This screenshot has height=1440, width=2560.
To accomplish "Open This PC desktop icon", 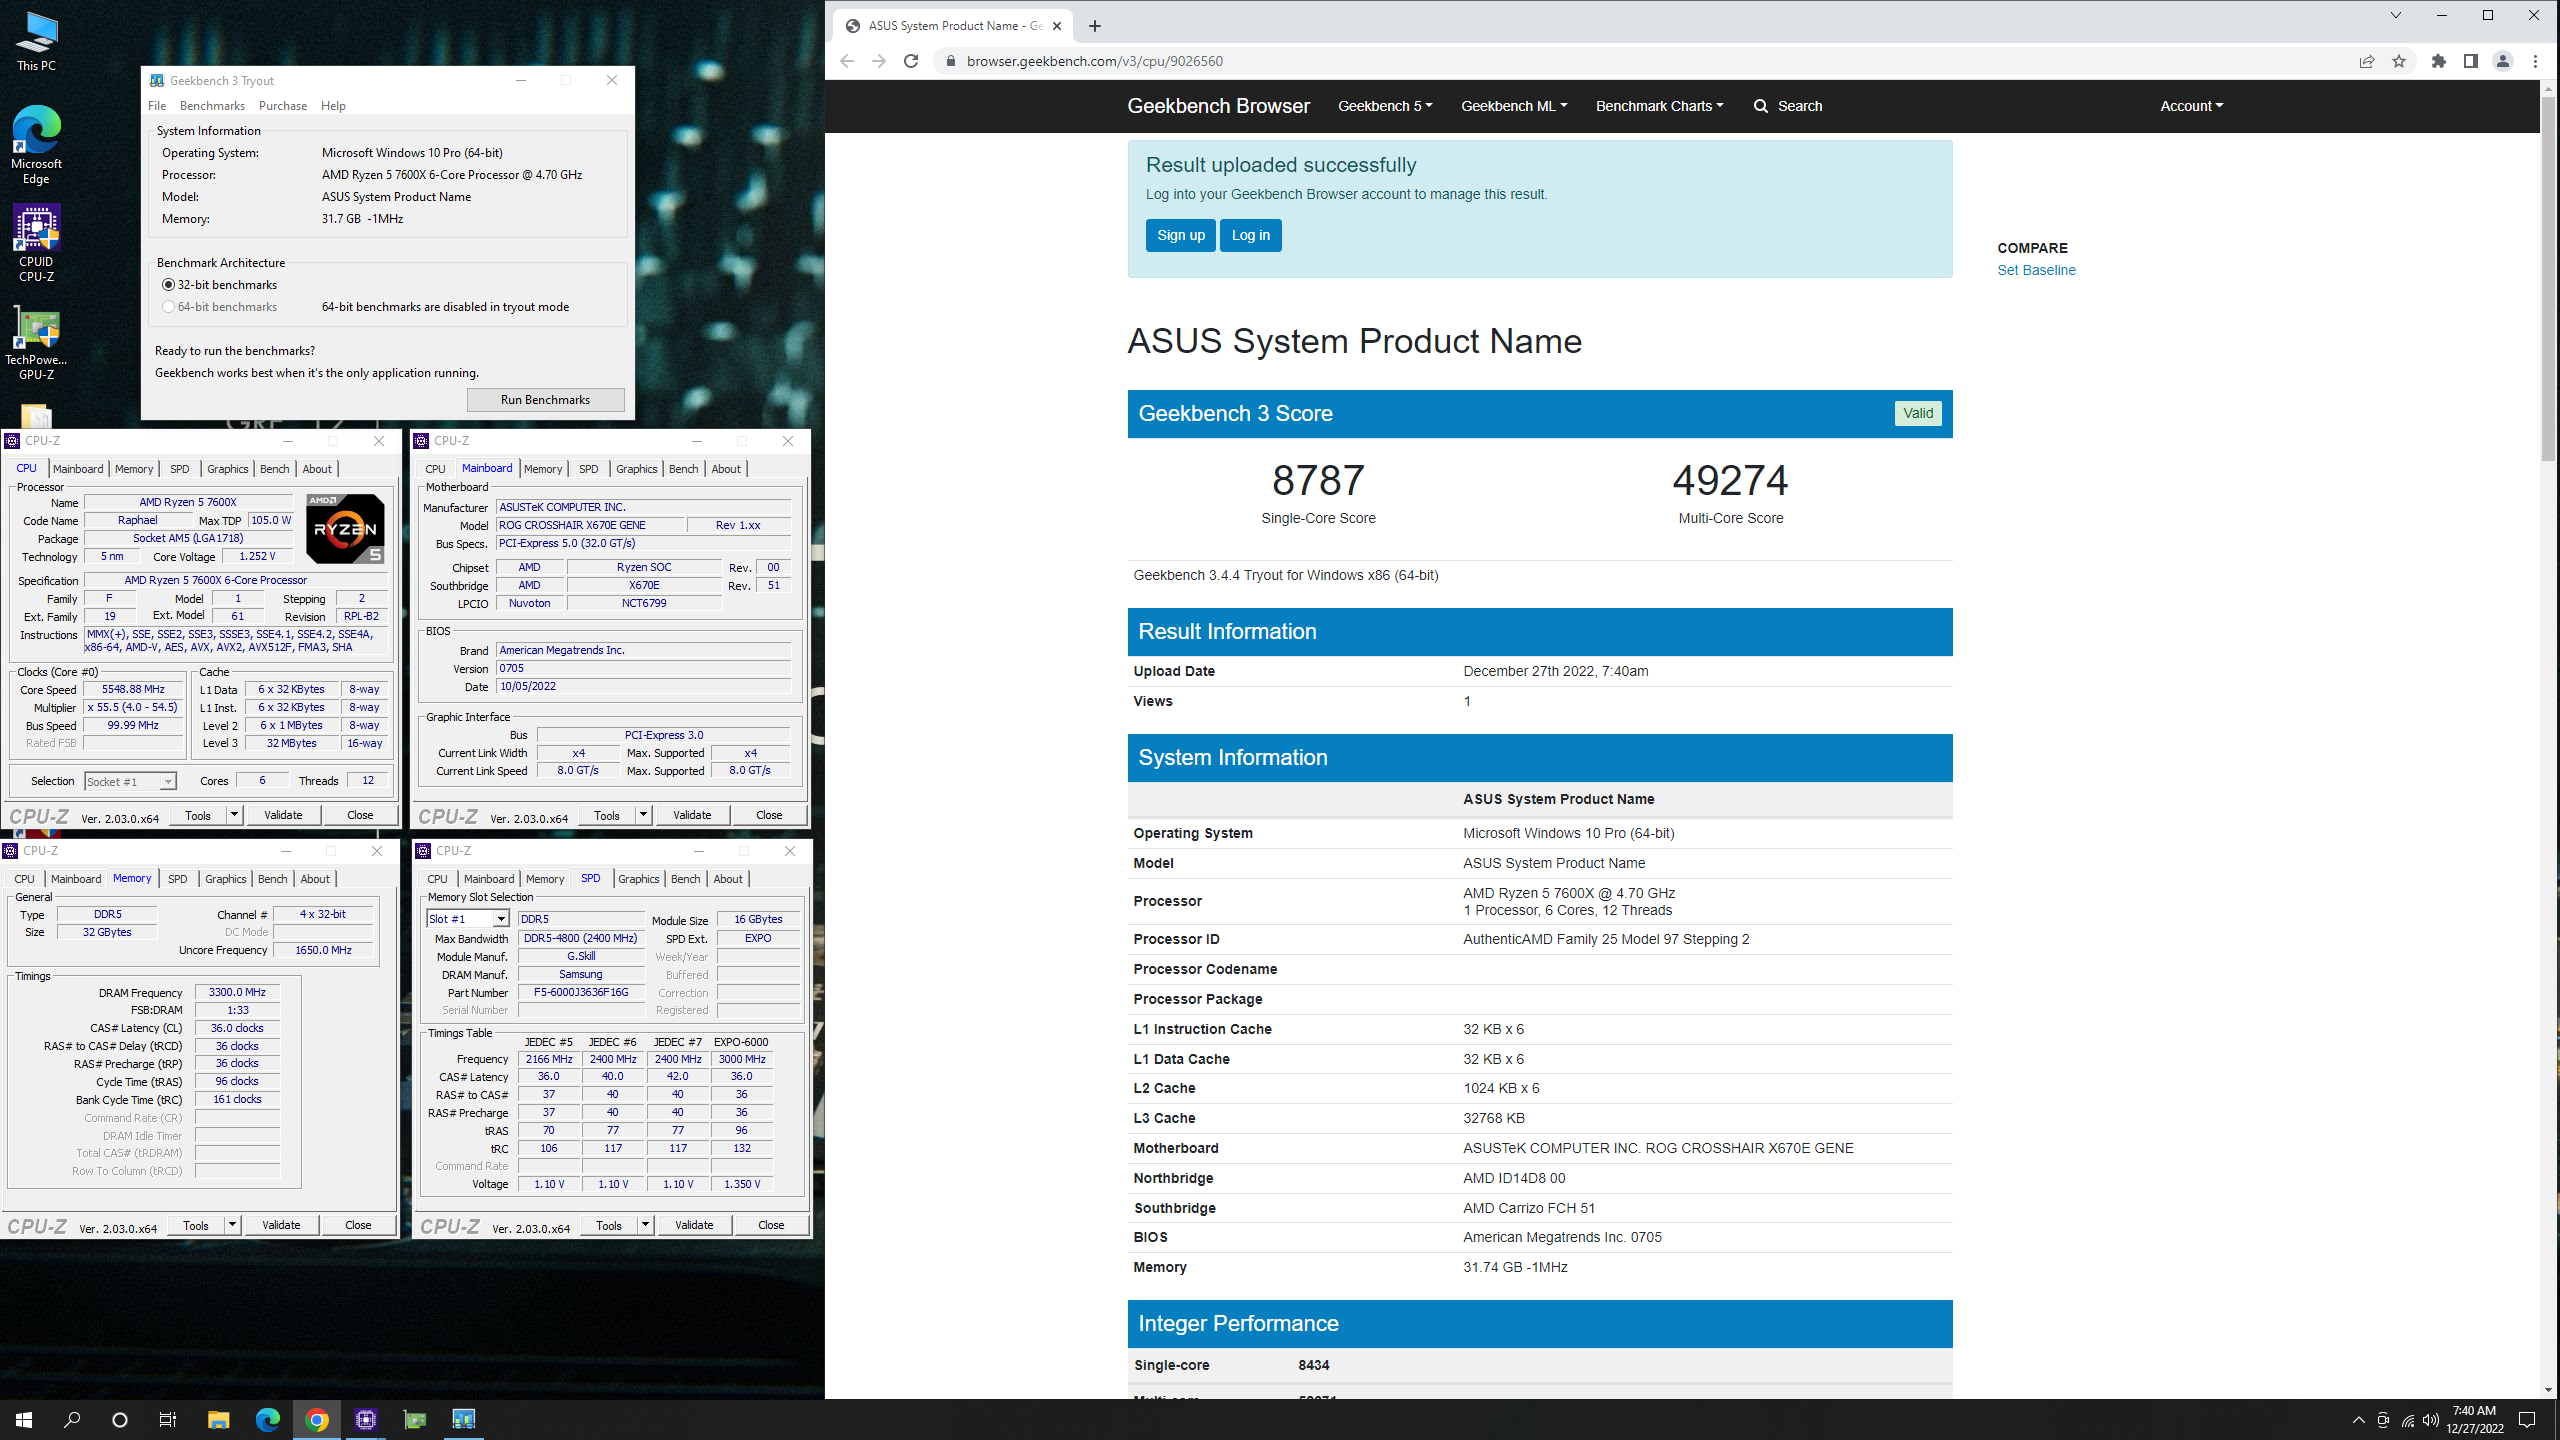I will tap(36, 42).
